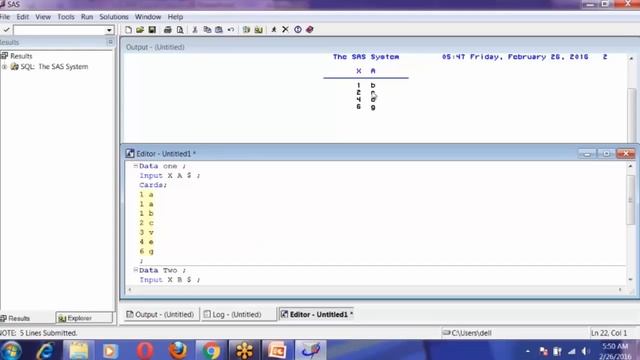Show hidden system tray icons arrow

528,351
